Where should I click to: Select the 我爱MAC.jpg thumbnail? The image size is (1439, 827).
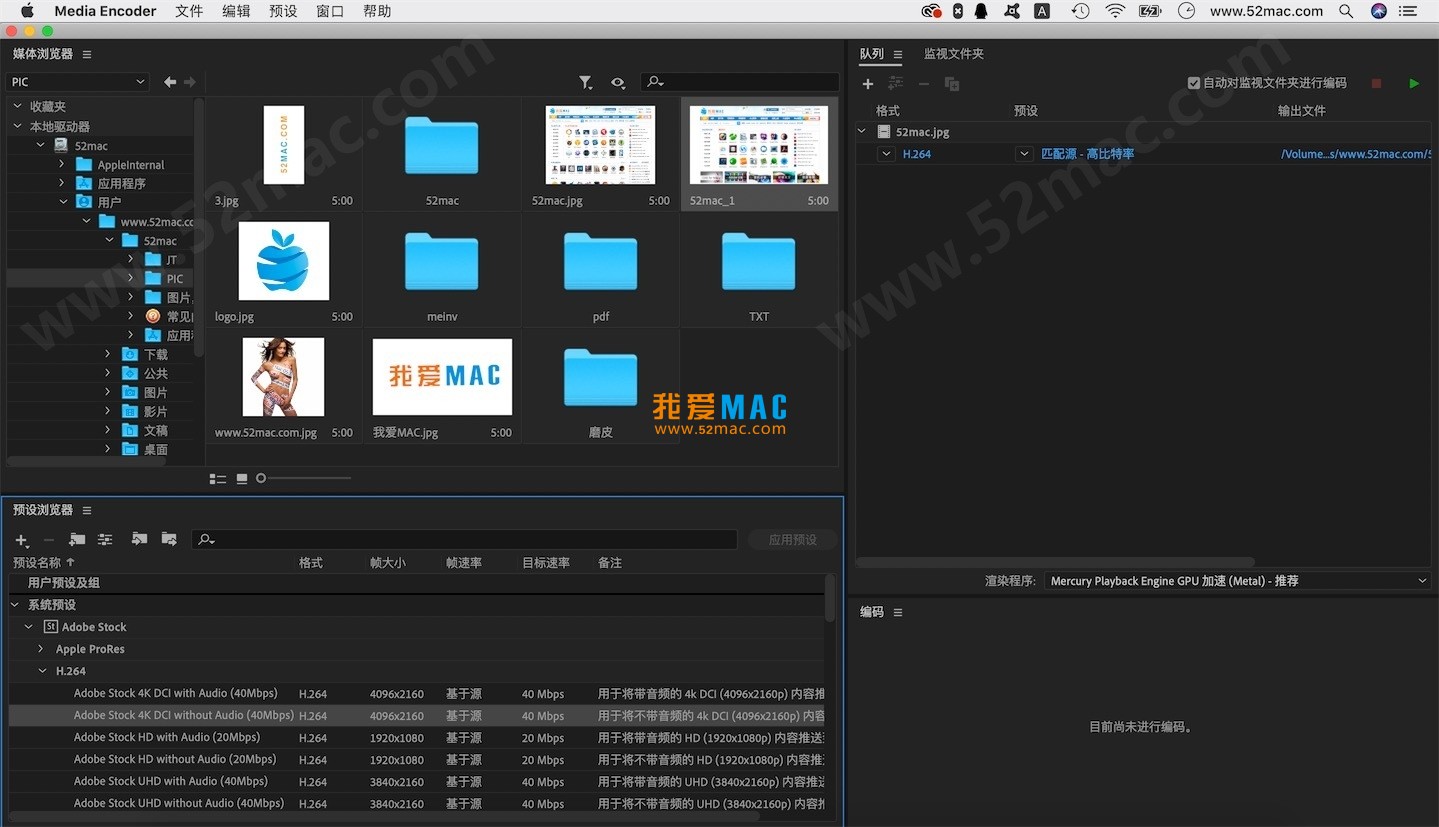click(442, 377)
